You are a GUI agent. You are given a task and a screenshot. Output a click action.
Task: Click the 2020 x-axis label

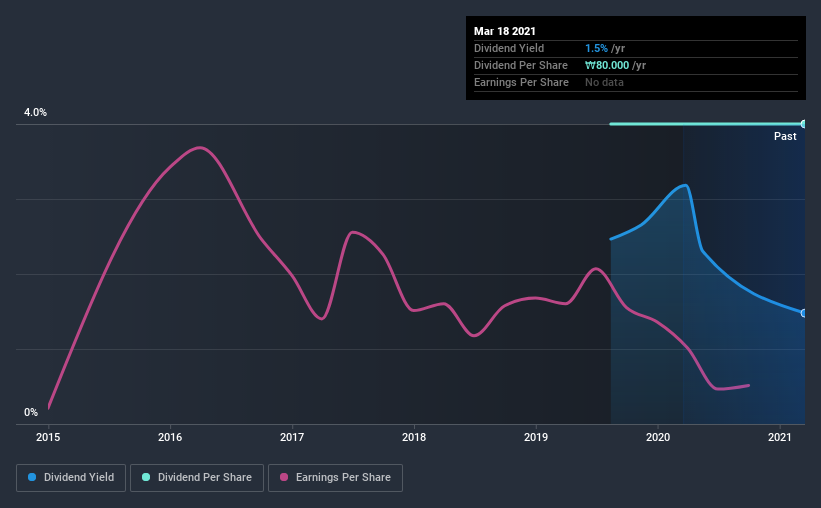point(658,437)
